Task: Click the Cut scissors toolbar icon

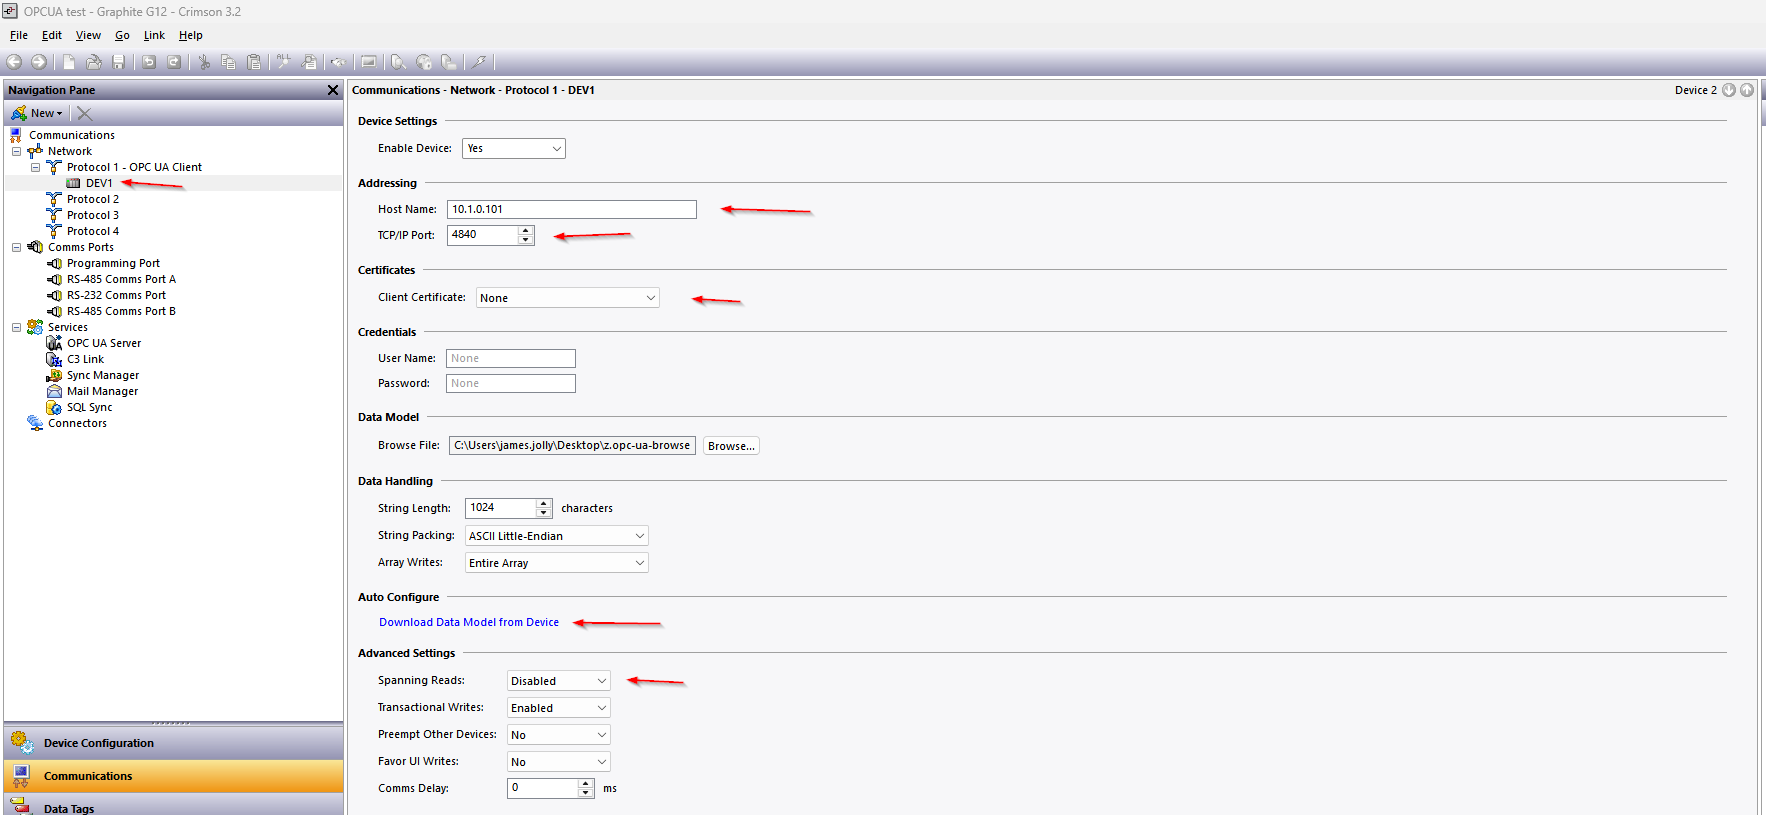Action: pos(204,62)
